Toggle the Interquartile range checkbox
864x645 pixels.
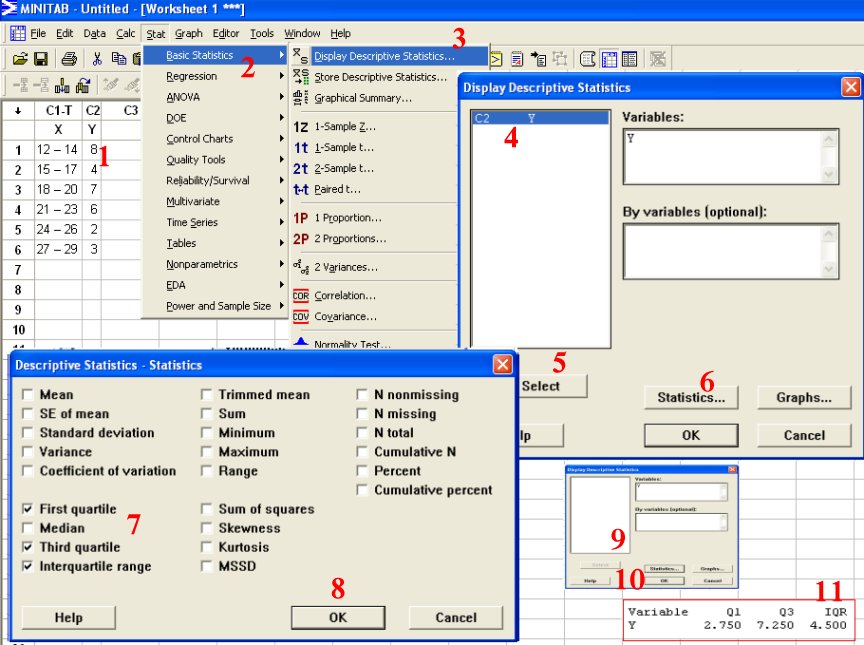pyautogui.click(x=27, y=566)
